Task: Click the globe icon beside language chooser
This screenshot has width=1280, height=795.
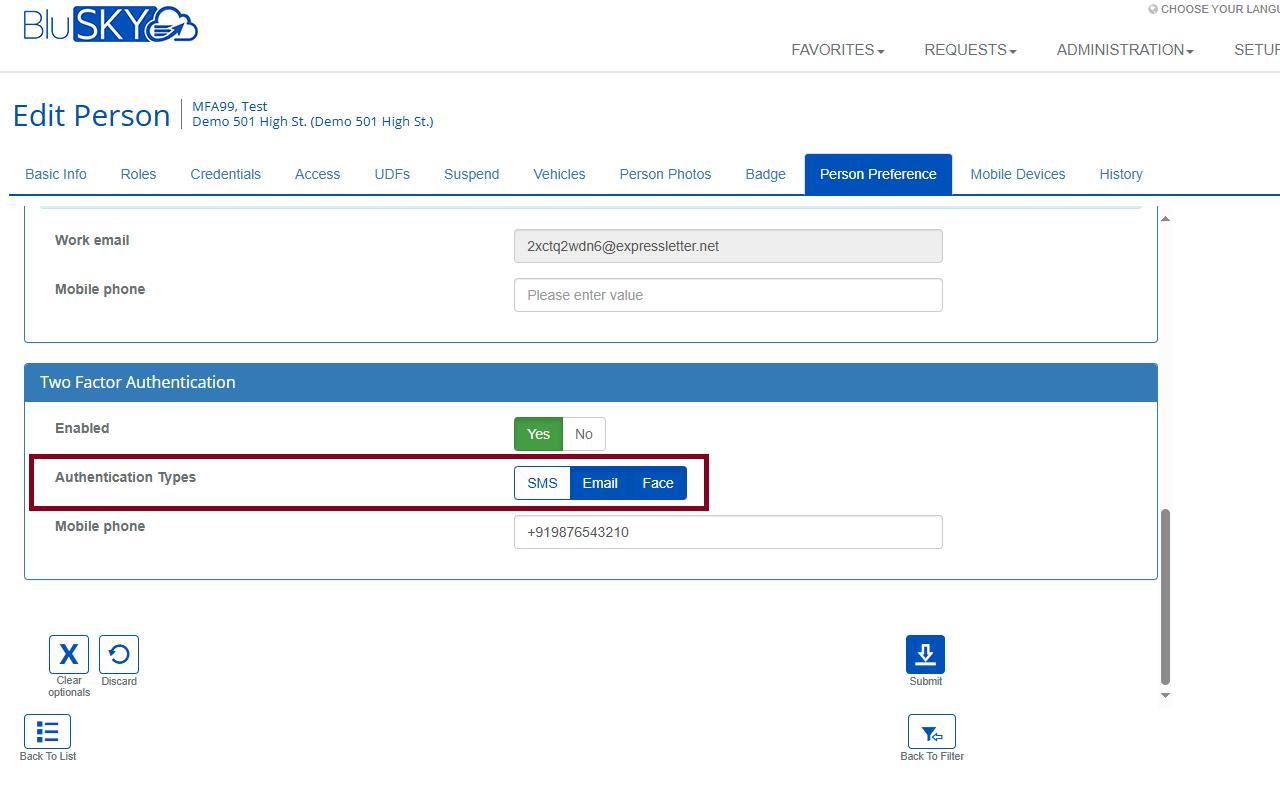Action: click(x=1153, y=9)
